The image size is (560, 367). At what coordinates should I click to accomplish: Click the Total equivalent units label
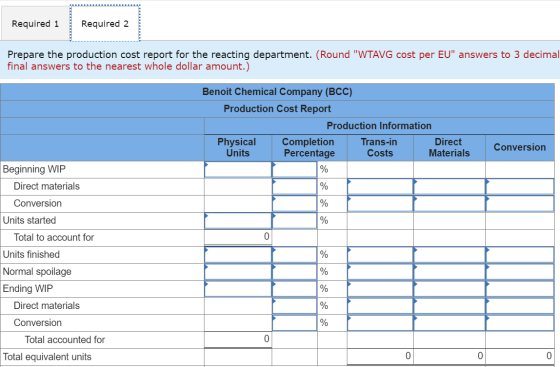tap(47, 357)
